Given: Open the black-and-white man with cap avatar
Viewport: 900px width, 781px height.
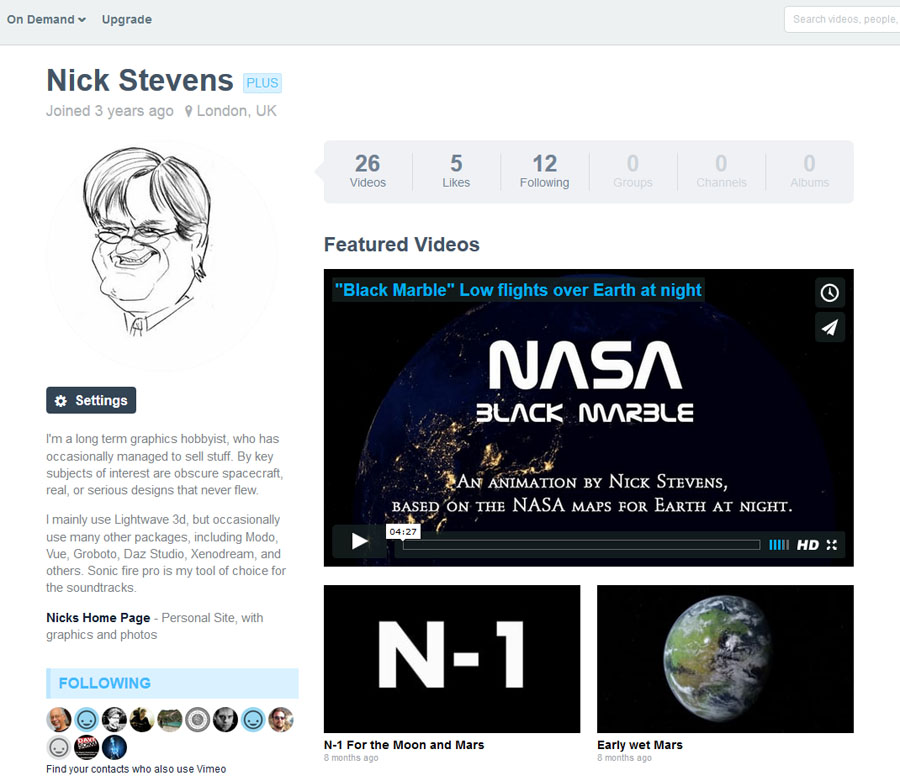Looking at the screenshot, I should pyautogui.click(x=114, y=720).
